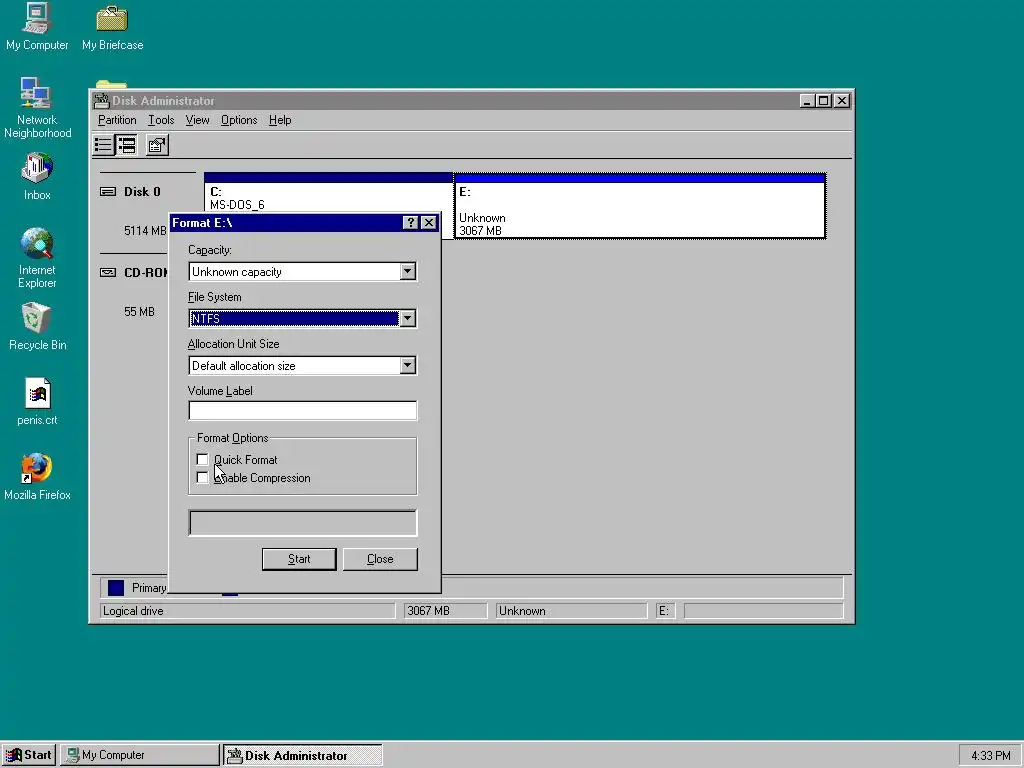Open My Computer desktop icon

(37, 27)
